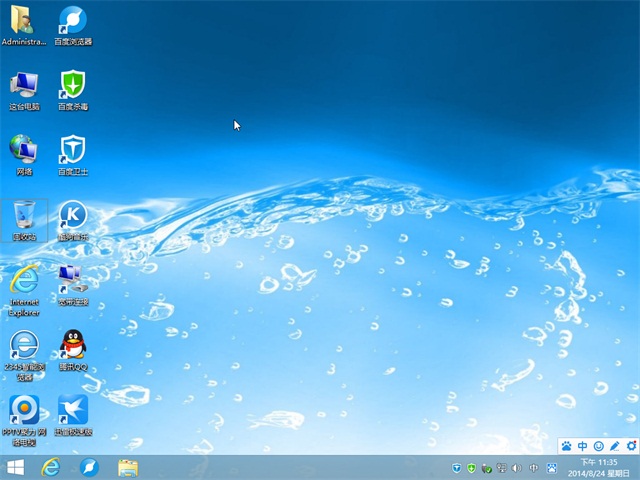640x480 pixels.
Task: Select the Administrator folder on desktop
Action: coord(24,20)
